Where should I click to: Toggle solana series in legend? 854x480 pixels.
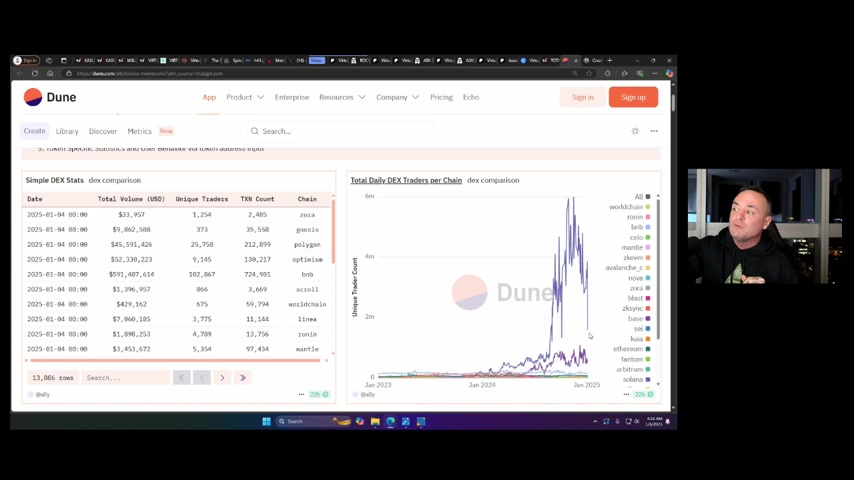coord(637,379)
